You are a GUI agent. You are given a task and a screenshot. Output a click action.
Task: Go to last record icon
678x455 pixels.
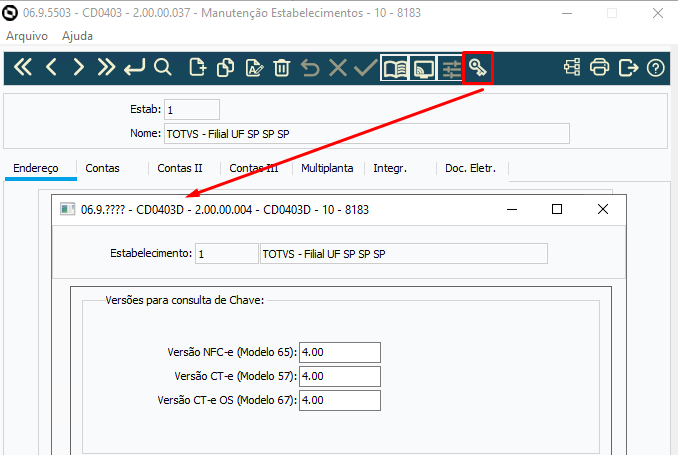(x=106, y=68)
